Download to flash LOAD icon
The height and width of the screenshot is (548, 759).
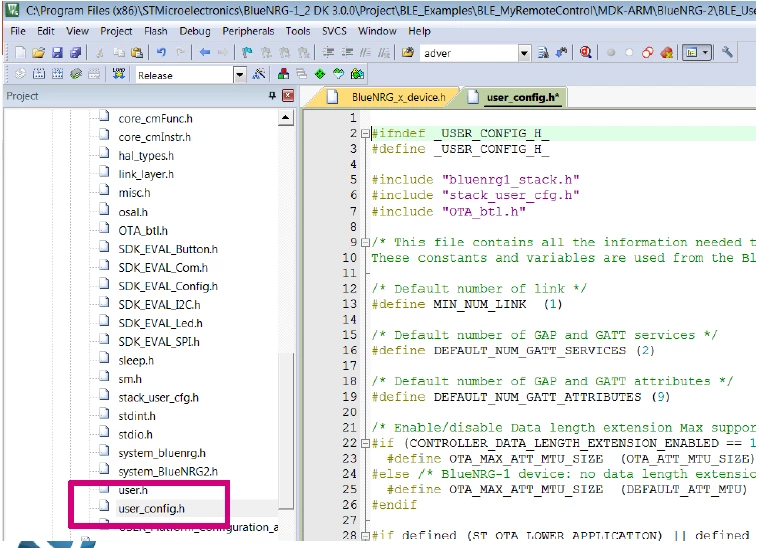click(119, 74)
